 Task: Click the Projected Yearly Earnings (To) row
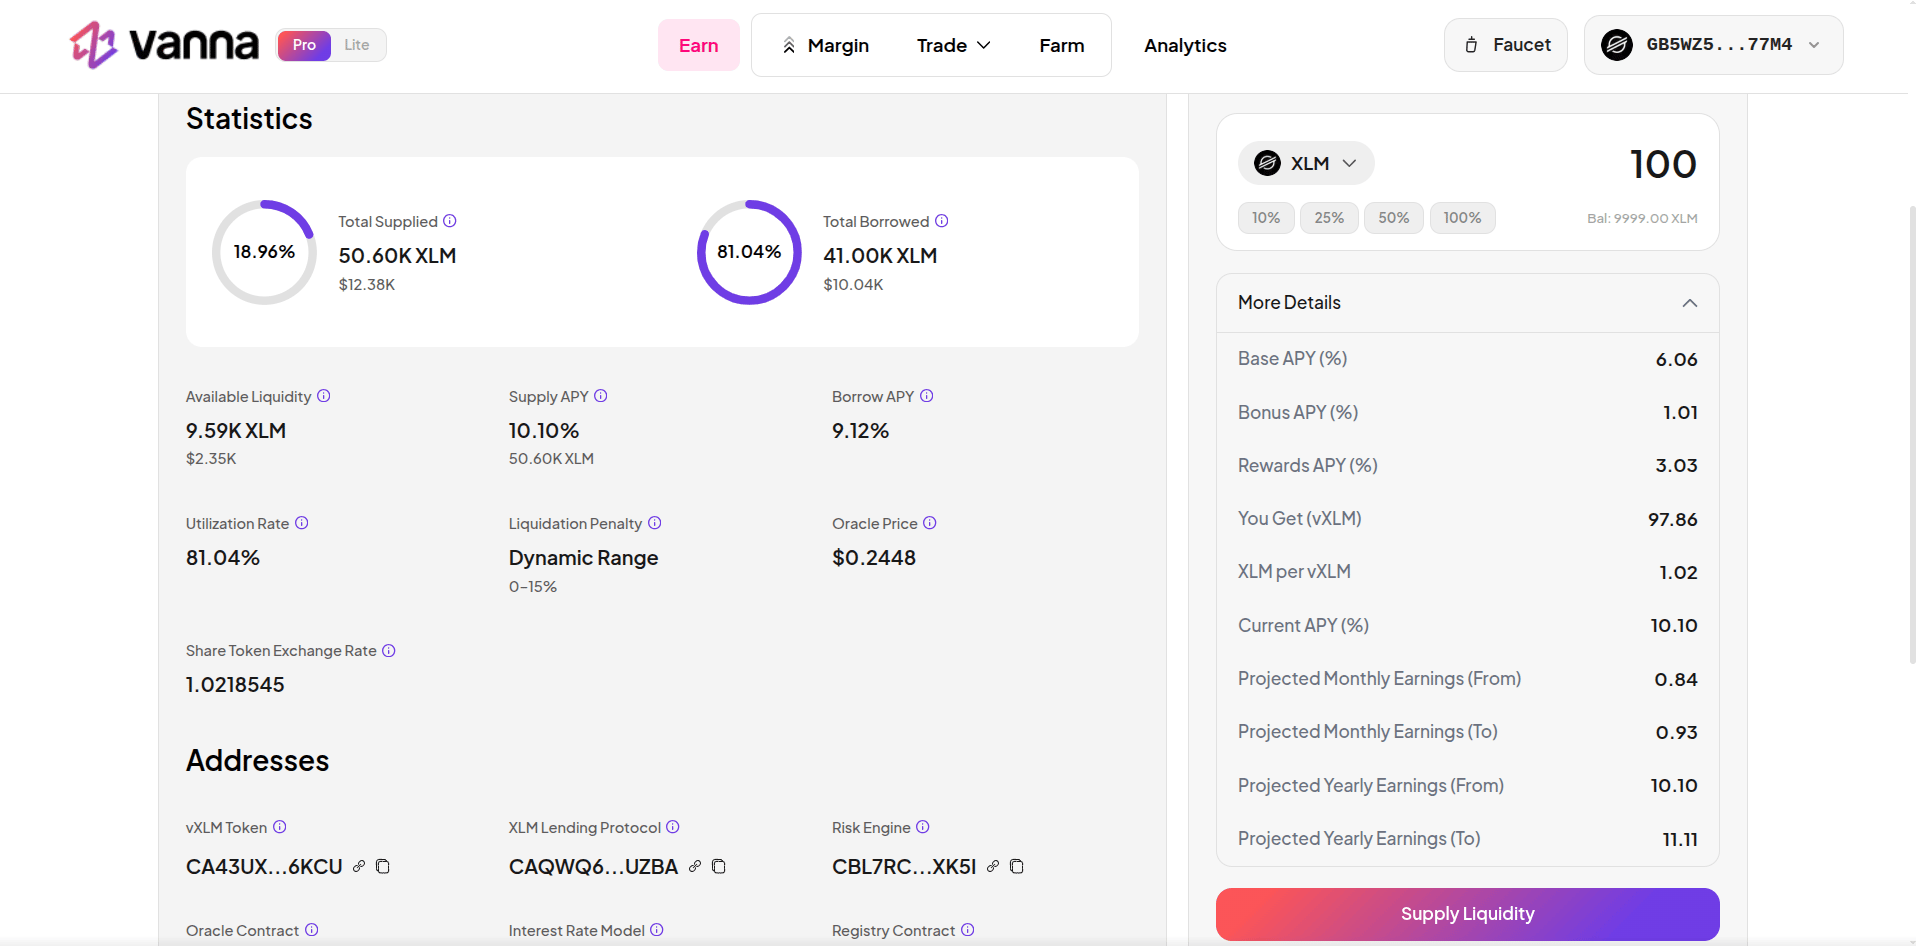click(x=1468, y=839)
